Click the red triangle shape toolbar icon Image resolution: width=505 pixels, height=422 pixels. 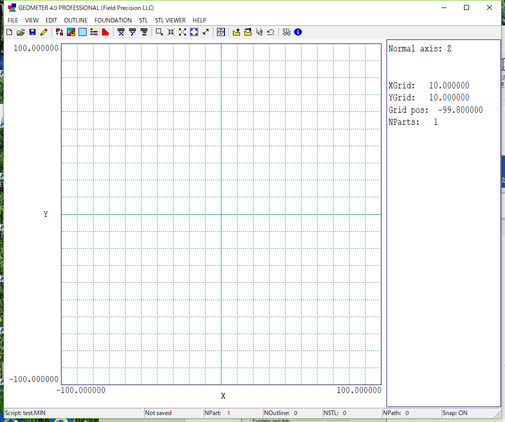[x=105, y=32]
